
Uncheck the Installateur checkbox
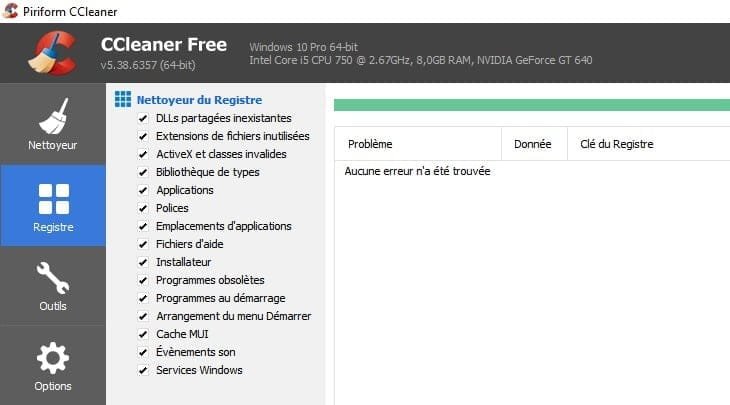(143, 262)
